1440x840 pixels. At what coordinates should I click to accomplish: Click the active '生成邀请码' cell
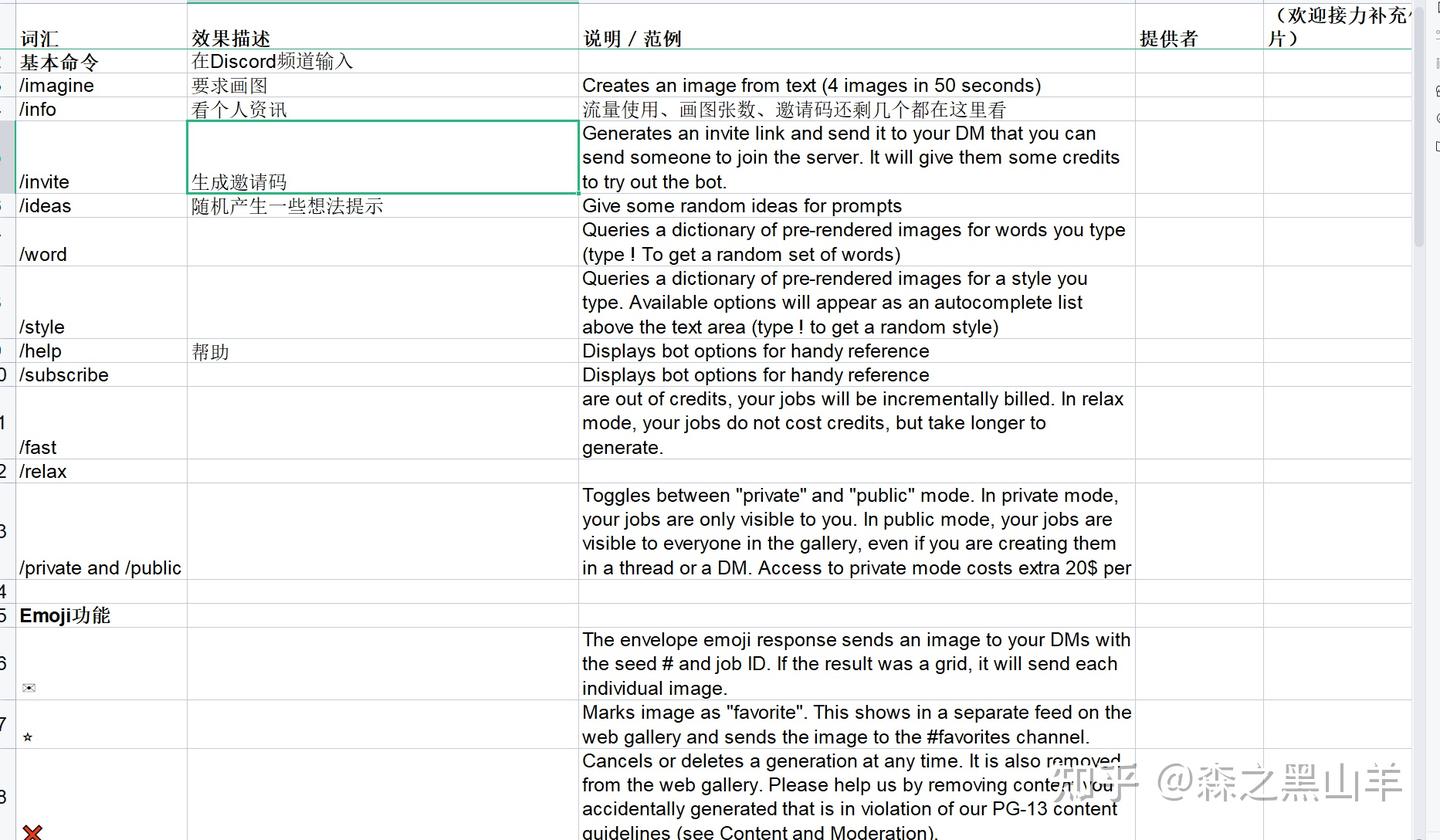[x=383, y=158]
